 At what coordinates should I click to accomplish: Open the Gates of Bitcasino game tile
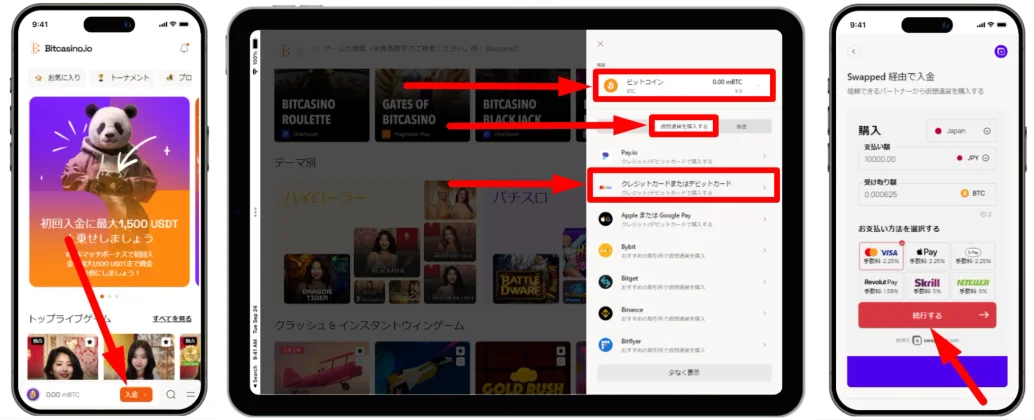[422, 105]
